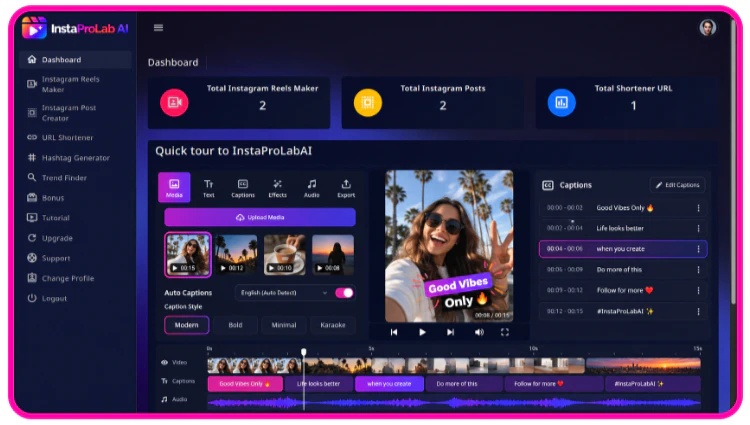Select Life looks better timeline caption block
750x425 pixels.
(319, 384)
